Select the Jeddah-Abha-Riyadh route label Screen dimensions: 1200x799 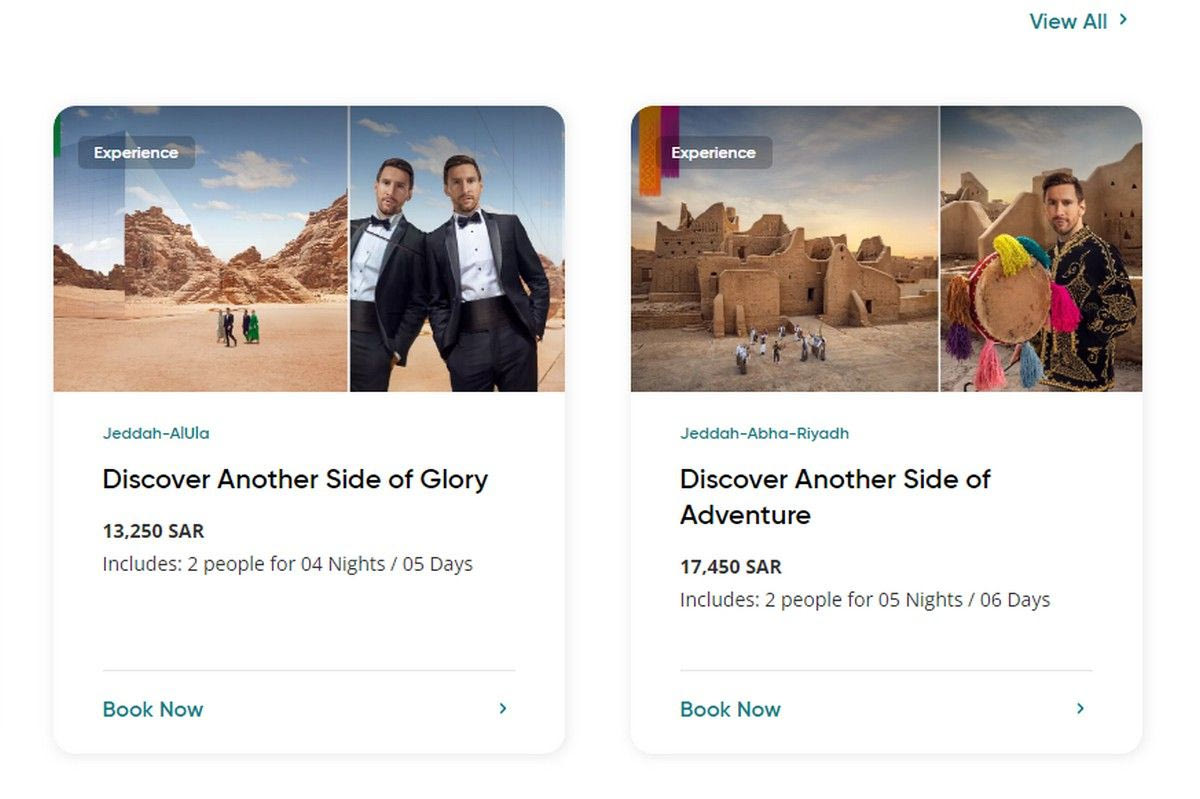click(764, 434)
